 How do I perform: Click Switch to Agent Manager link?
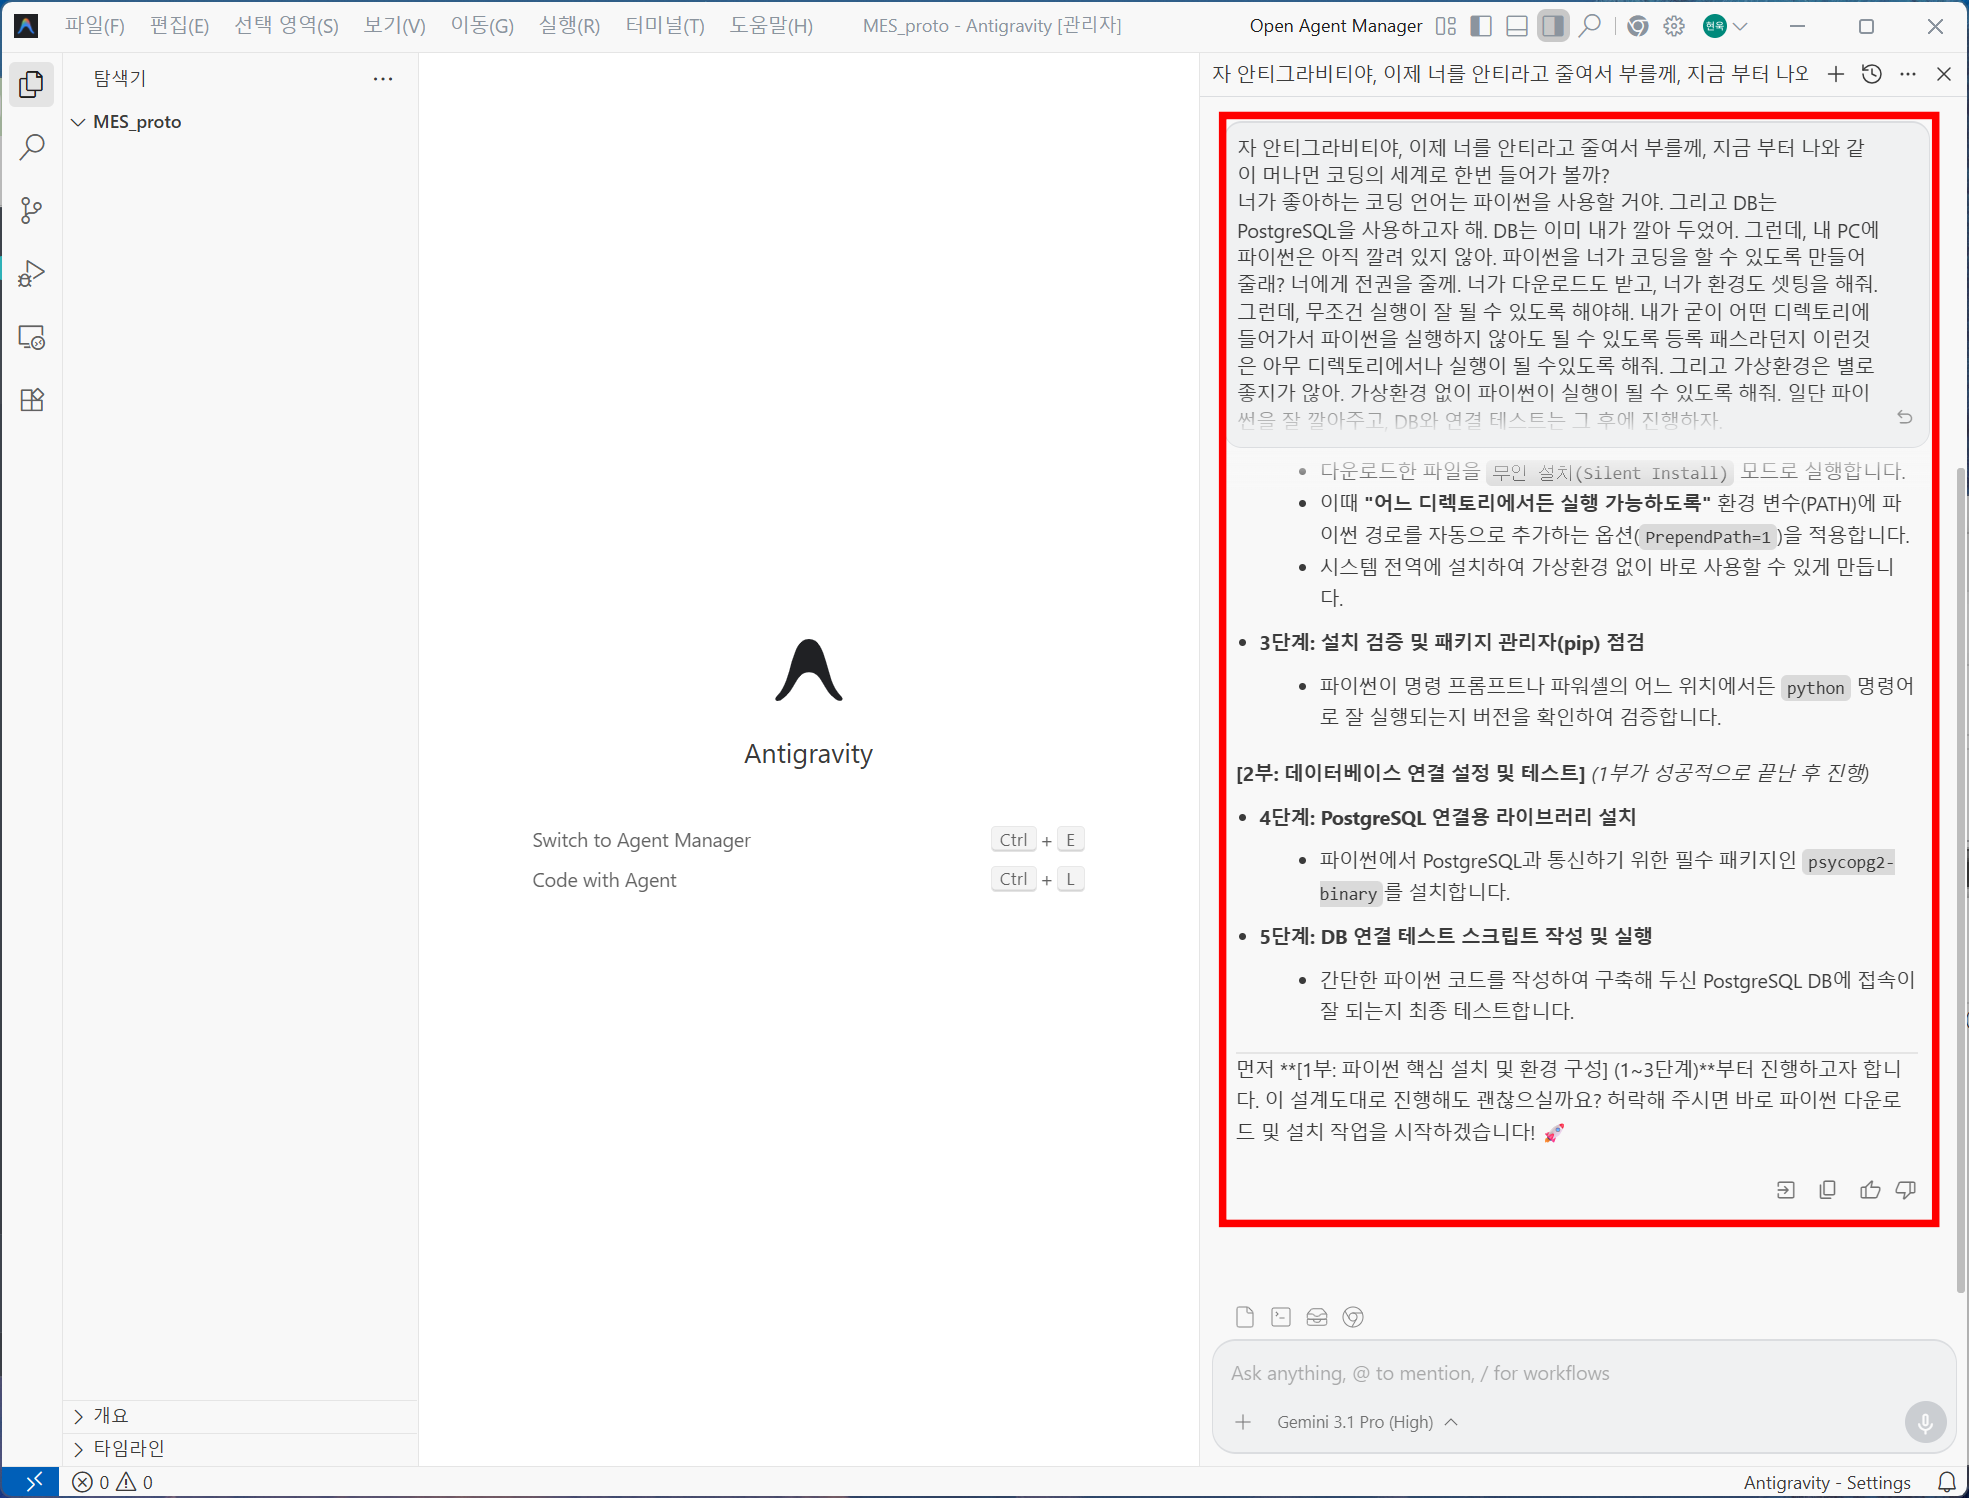(x=641, y=841)
